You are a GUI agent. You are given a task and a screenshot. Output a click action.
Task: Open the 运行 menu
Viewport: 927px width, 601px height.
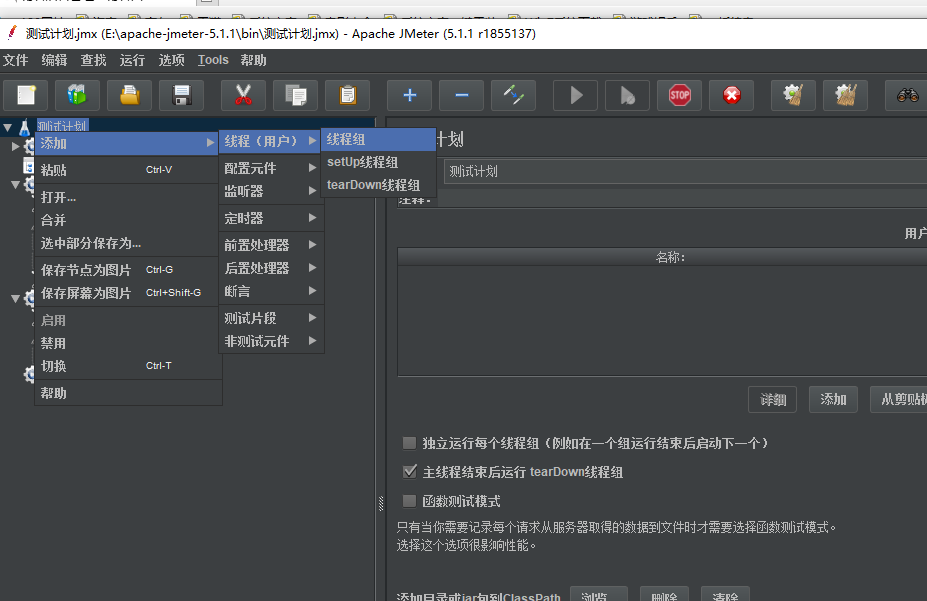coord(132,60)
